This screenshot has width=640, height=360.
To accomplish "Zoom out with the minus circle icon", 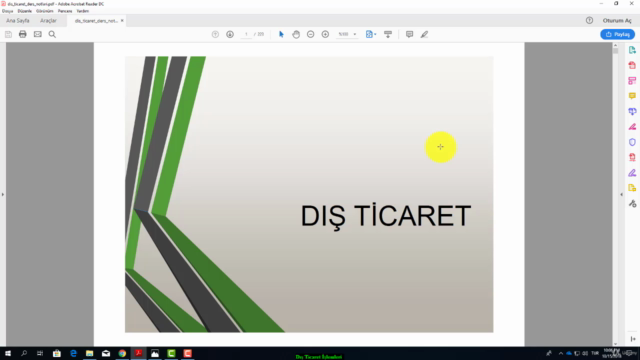I will tap(311, 34).
